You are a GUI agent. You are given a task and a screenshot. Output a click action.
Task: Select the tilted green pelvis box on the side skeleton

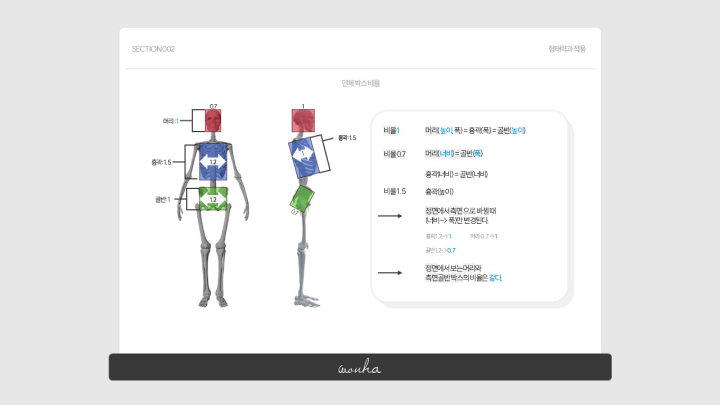[302, 198]
